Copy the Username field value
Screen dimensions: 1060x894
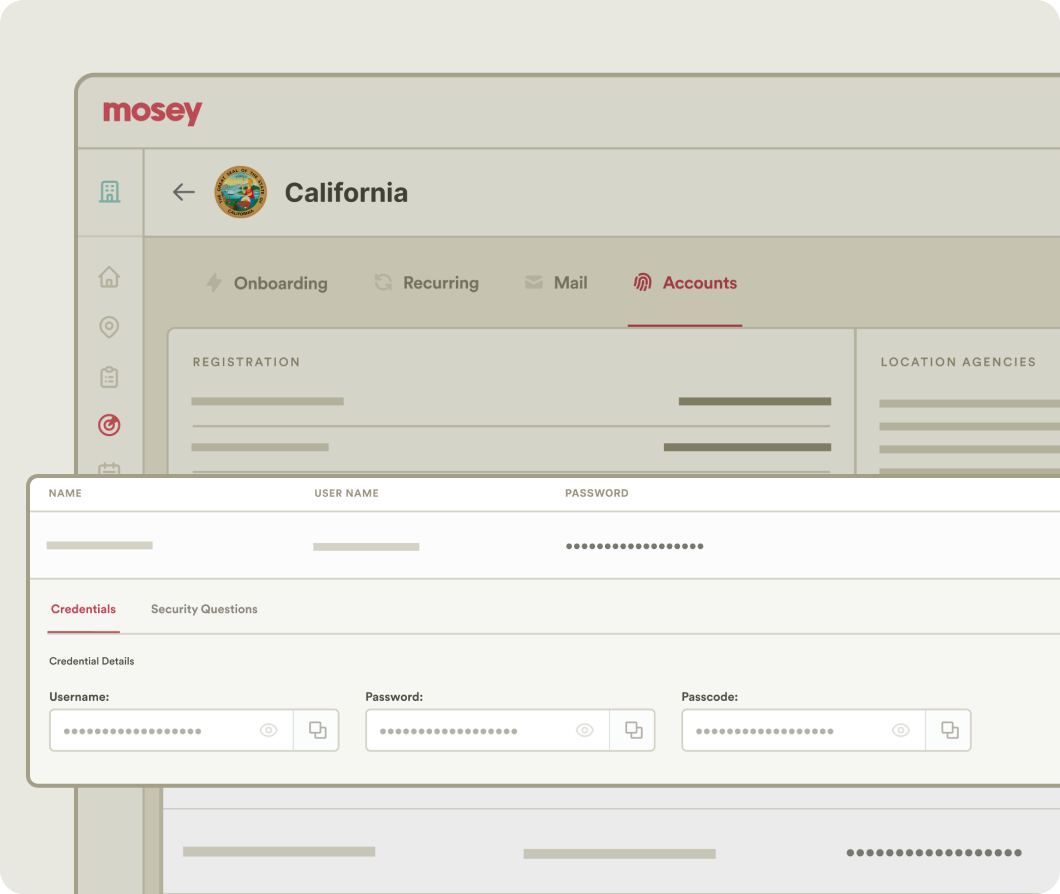tap(317, 730)
